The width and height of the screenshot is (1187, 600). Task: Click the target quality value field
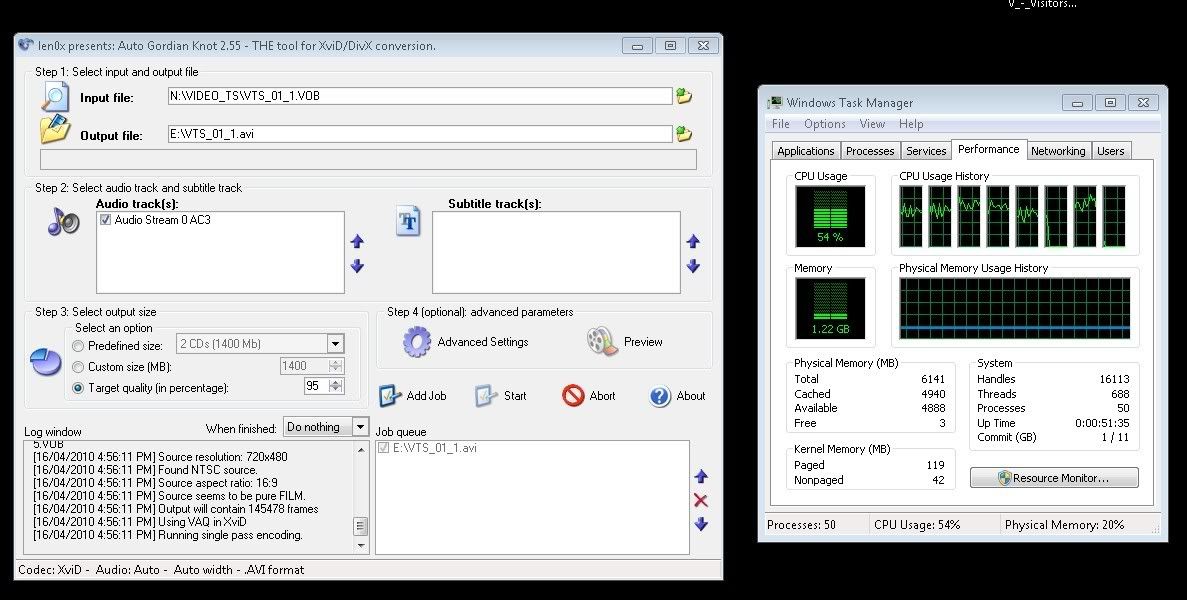coord(316,387)
